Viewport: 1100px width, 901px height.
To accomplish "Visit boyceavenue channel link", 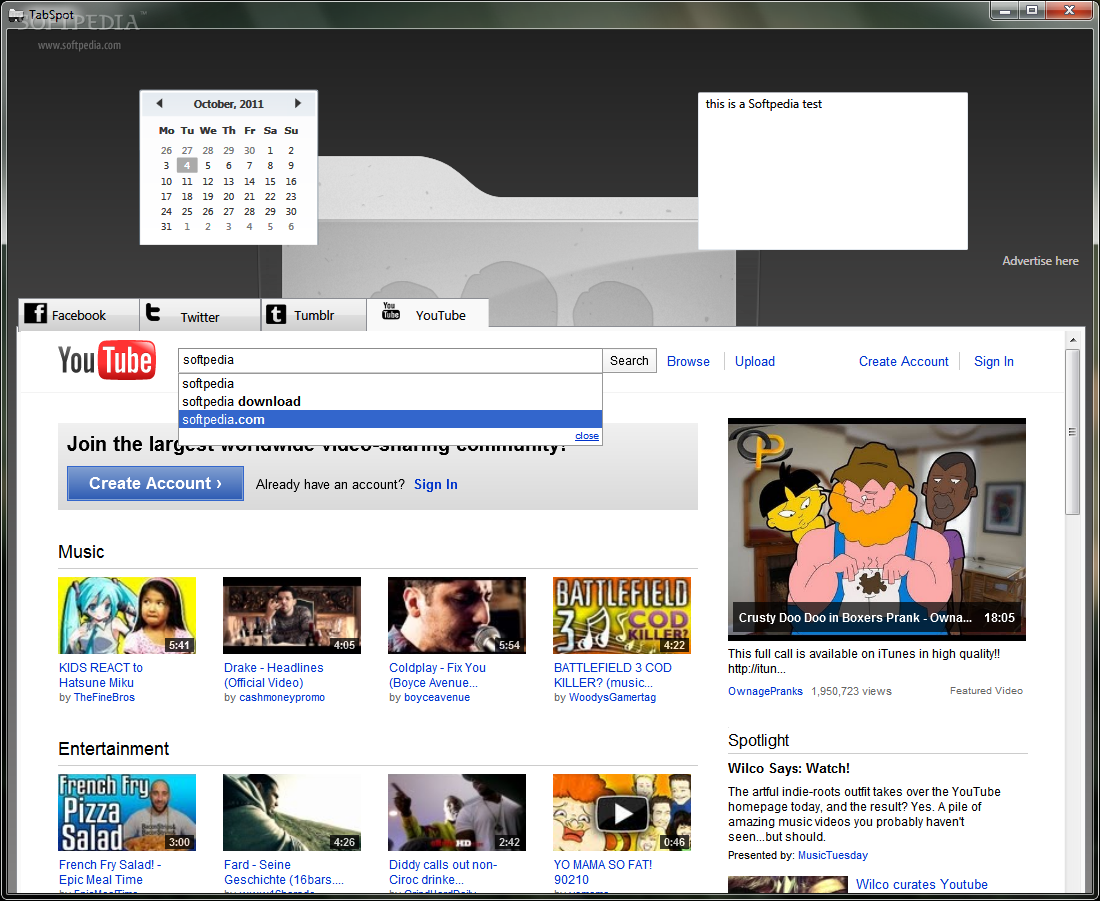I will (x=437, y=698).
